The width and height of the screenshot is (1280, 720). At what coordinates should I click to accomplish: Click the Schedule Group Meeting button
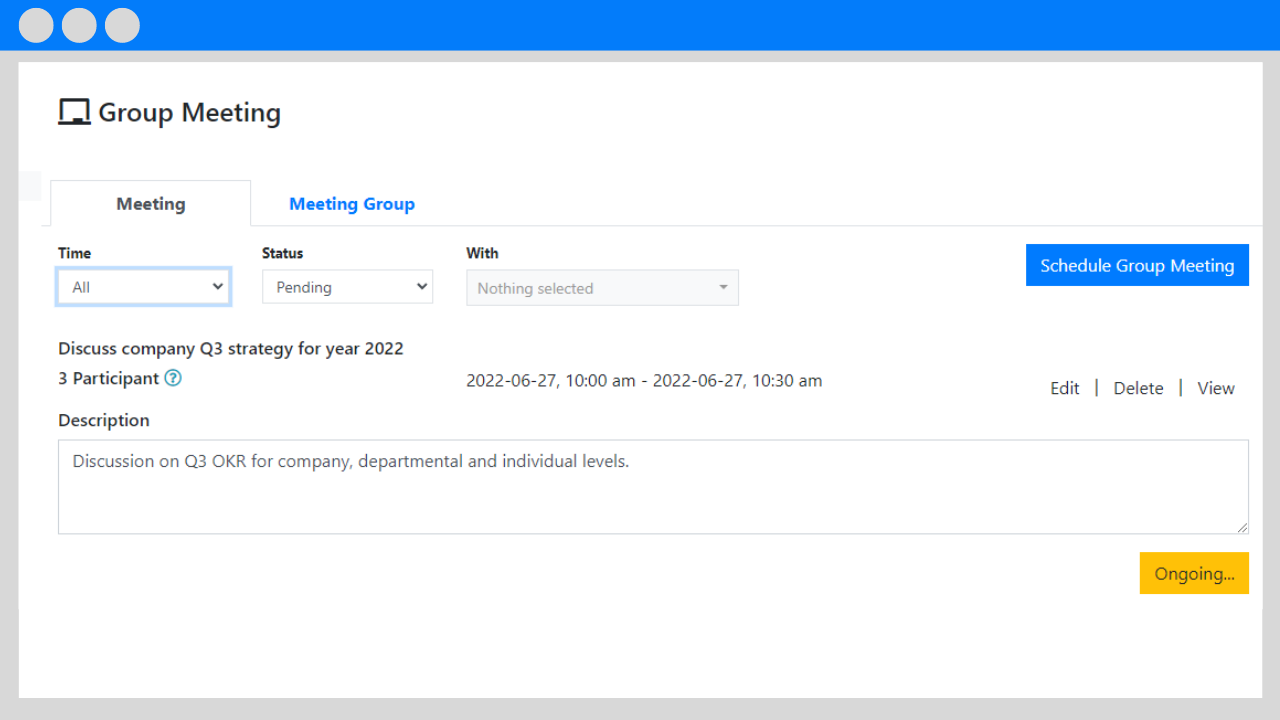[x=1137, y=265]
